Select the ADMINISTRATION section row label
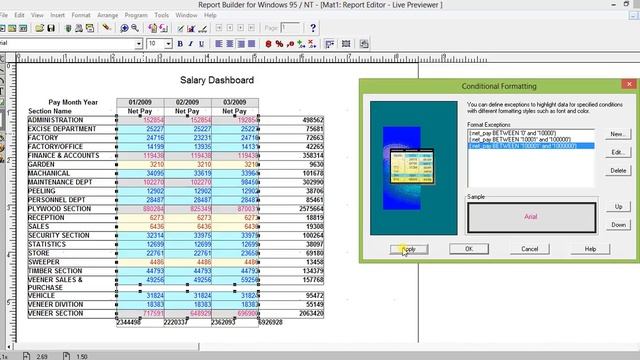 [56, 120]
